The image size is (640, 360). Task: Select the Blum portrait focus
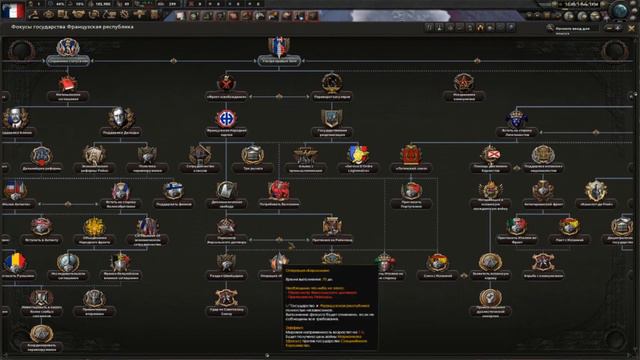16,123
